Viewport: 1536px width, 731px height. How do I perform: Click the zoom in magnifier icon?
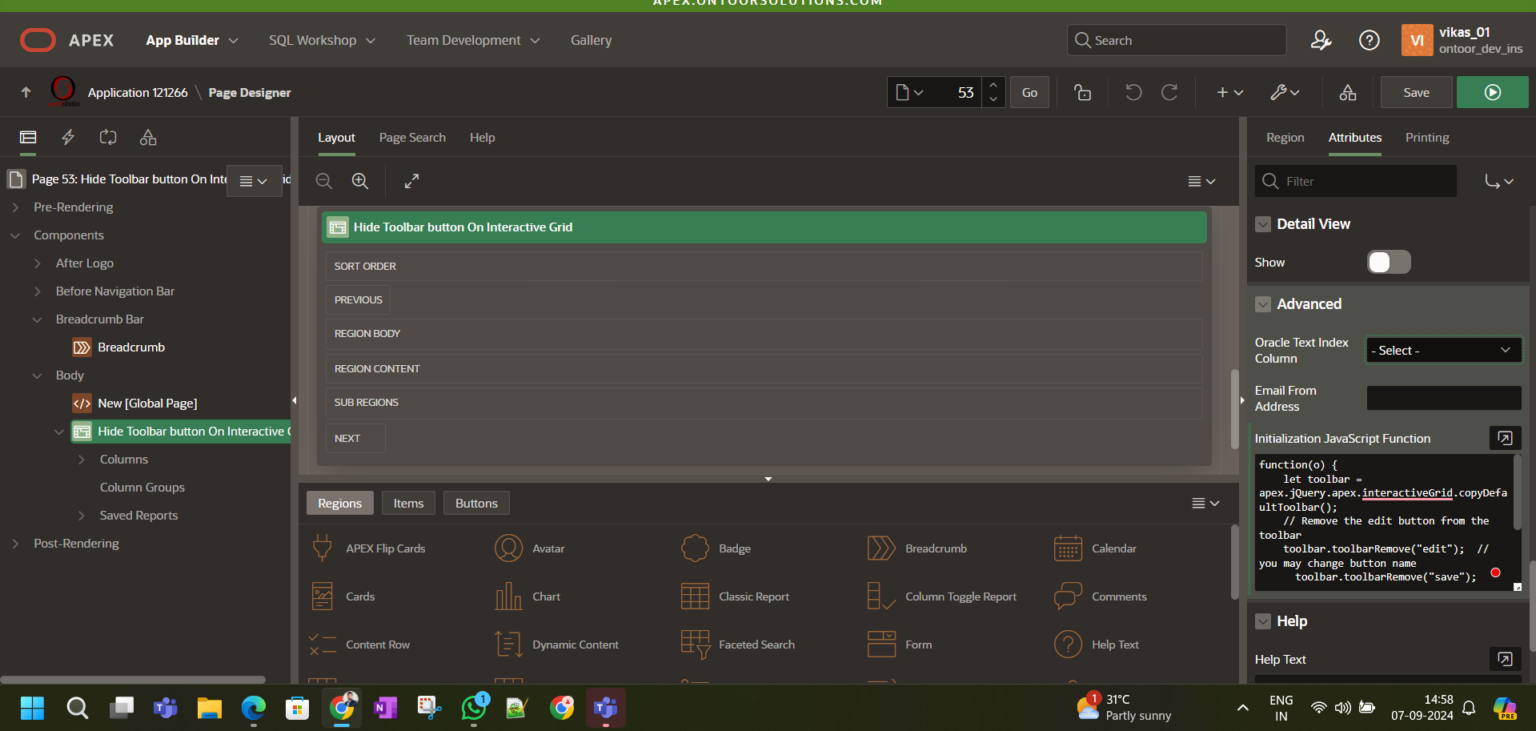pyautogui.click(x=360, y=181)
